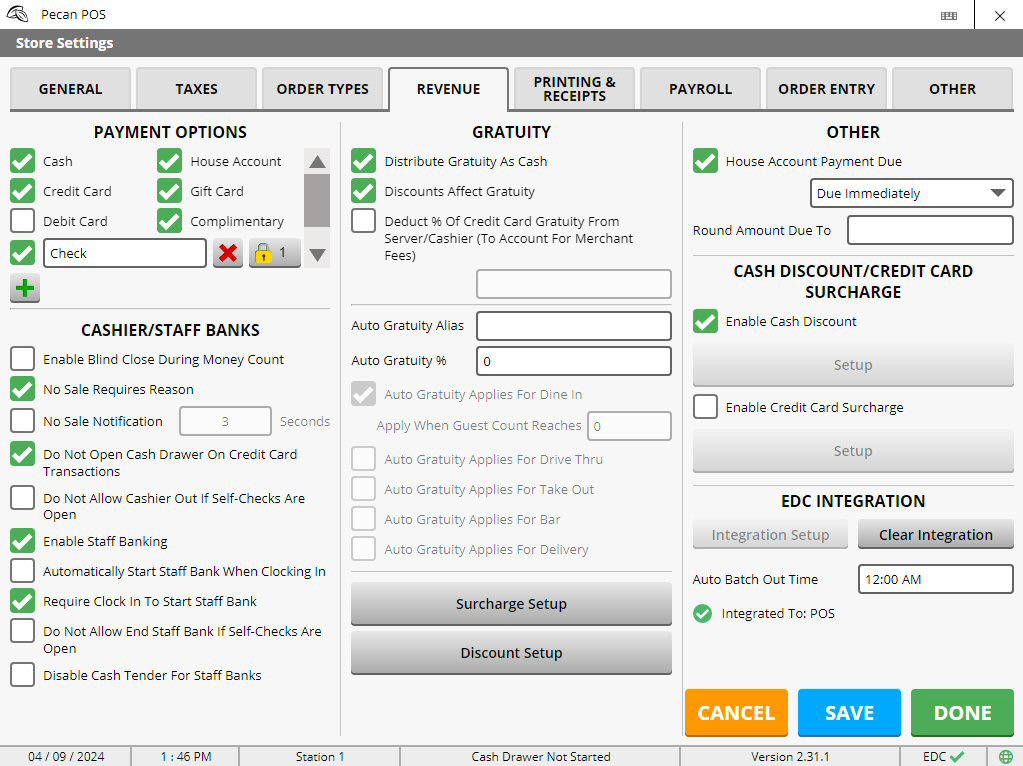Select the REVENUE tab
The image size is (1023, 766).
(x=448, y=89)
